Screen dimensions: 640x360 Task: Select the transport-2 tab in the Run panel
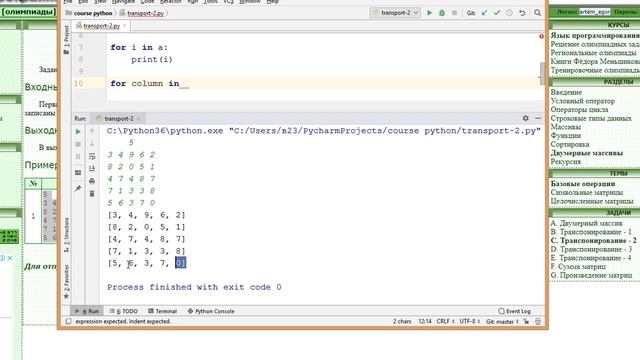click(118, 118)
